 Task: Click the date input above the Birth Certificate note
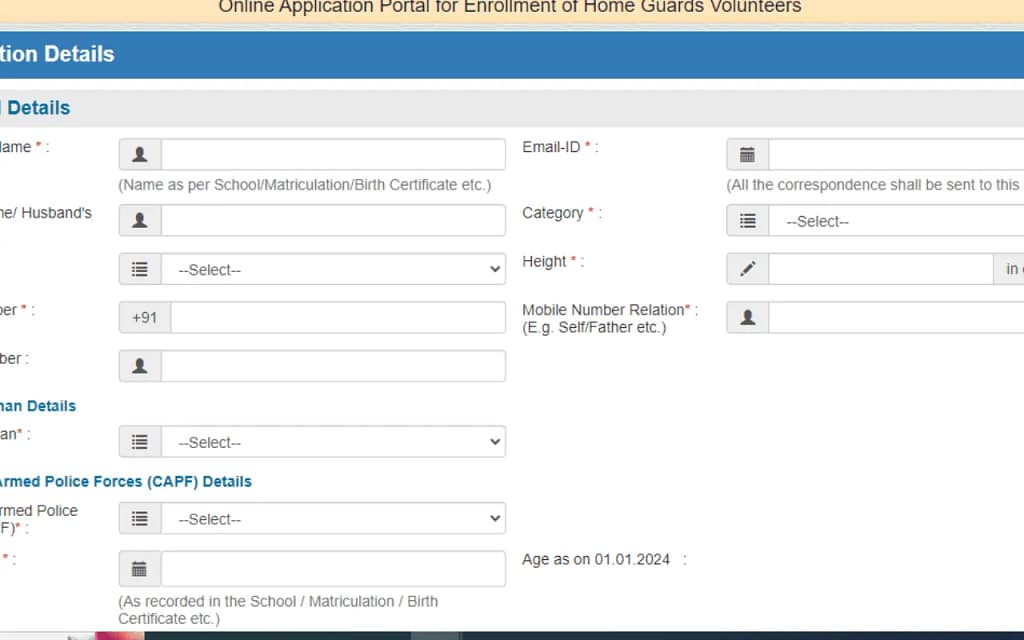pos(333,569)
